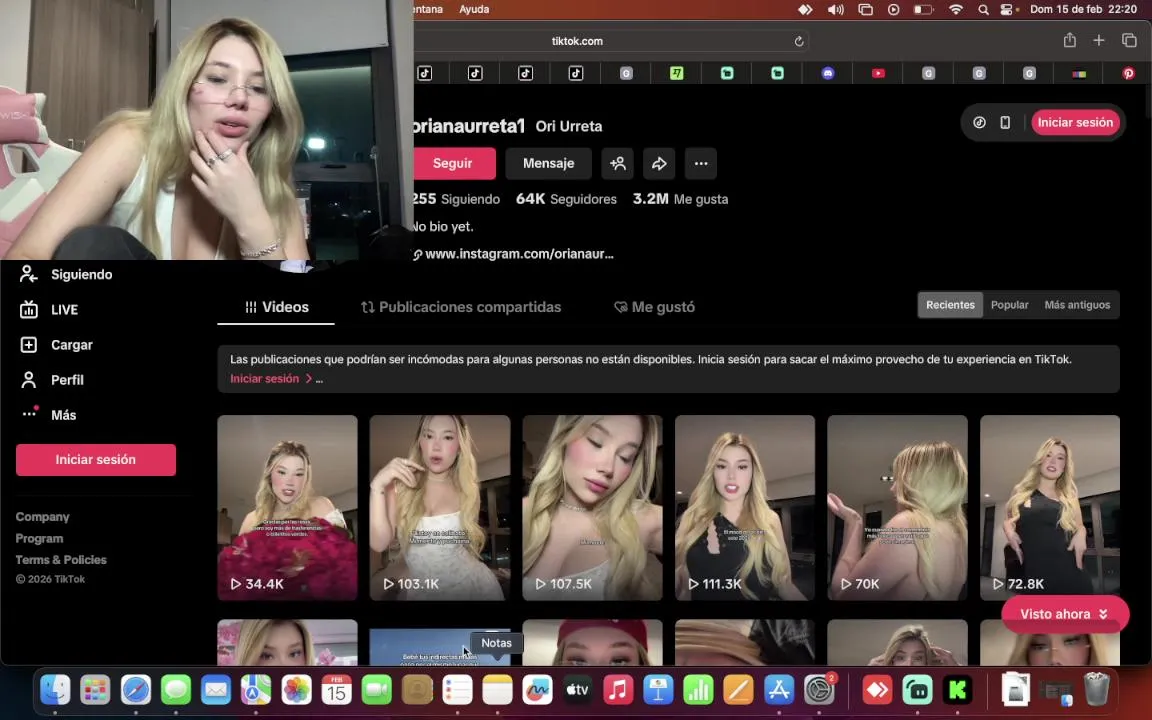The width and height of the screenshot is (1152, 720).
Task: Follow the user with Seguir button
Action: pos(453,163)
